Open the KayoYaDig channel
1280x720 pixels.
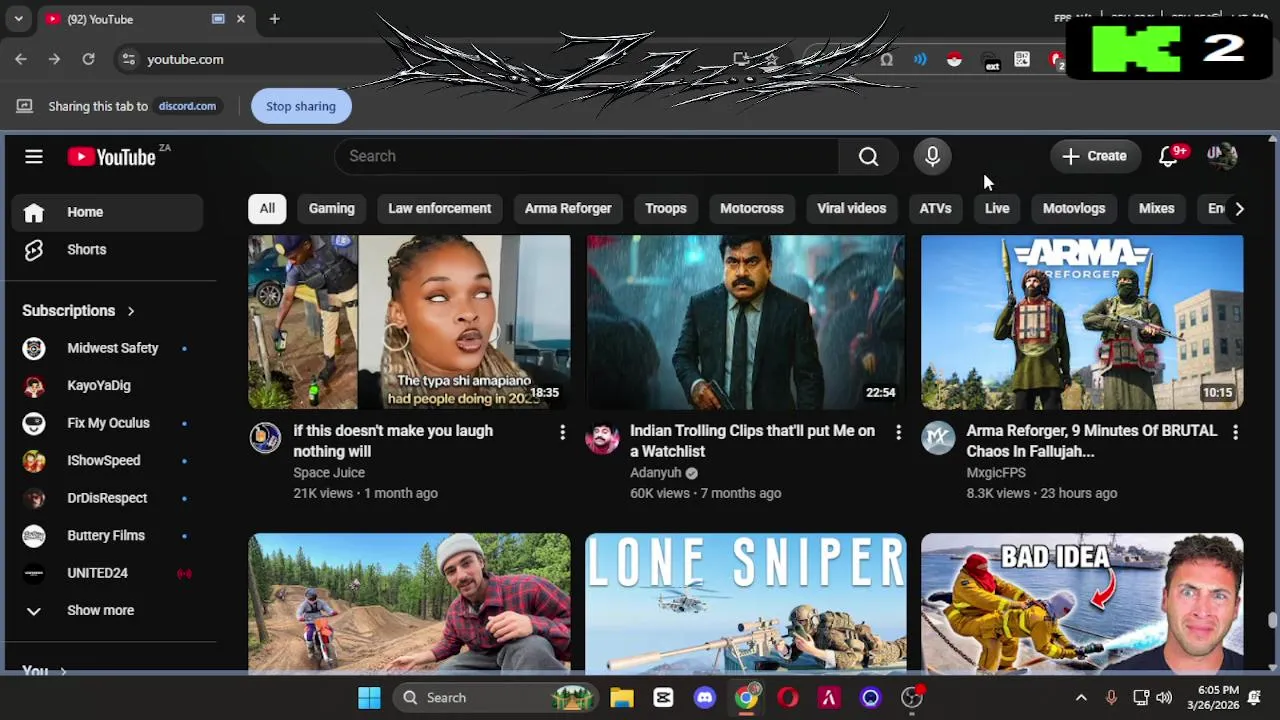coord(108,385)
